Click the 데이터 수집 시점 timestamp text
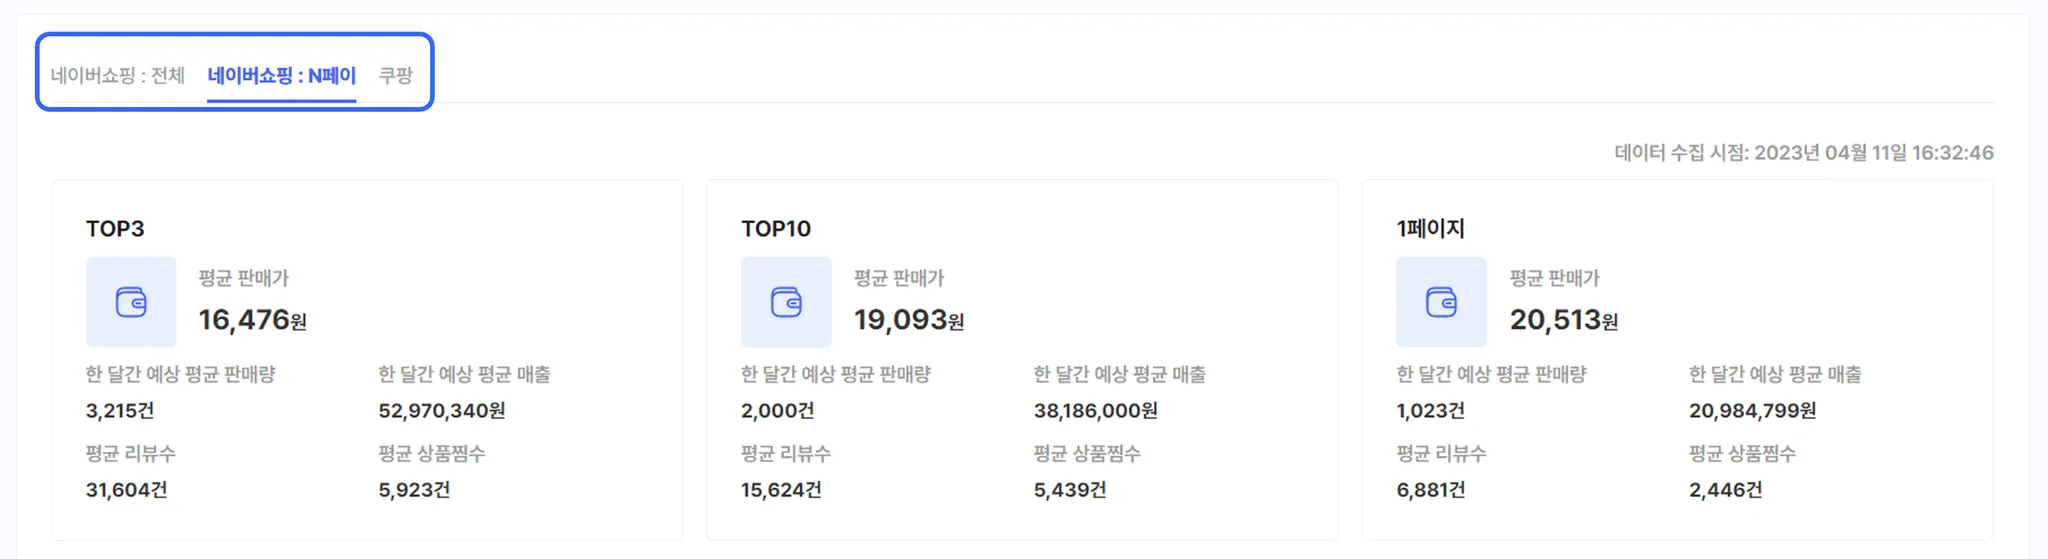The width and height of the screenshot is (2048, 559). point(1803,153)
